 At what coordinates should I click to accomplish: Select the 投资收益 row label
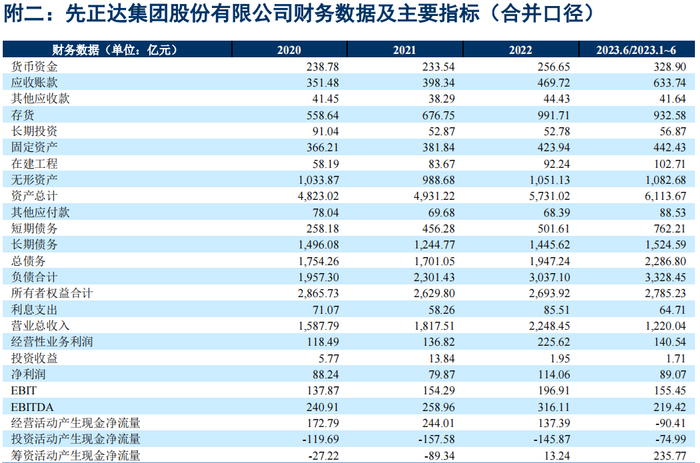pos(34,359)
